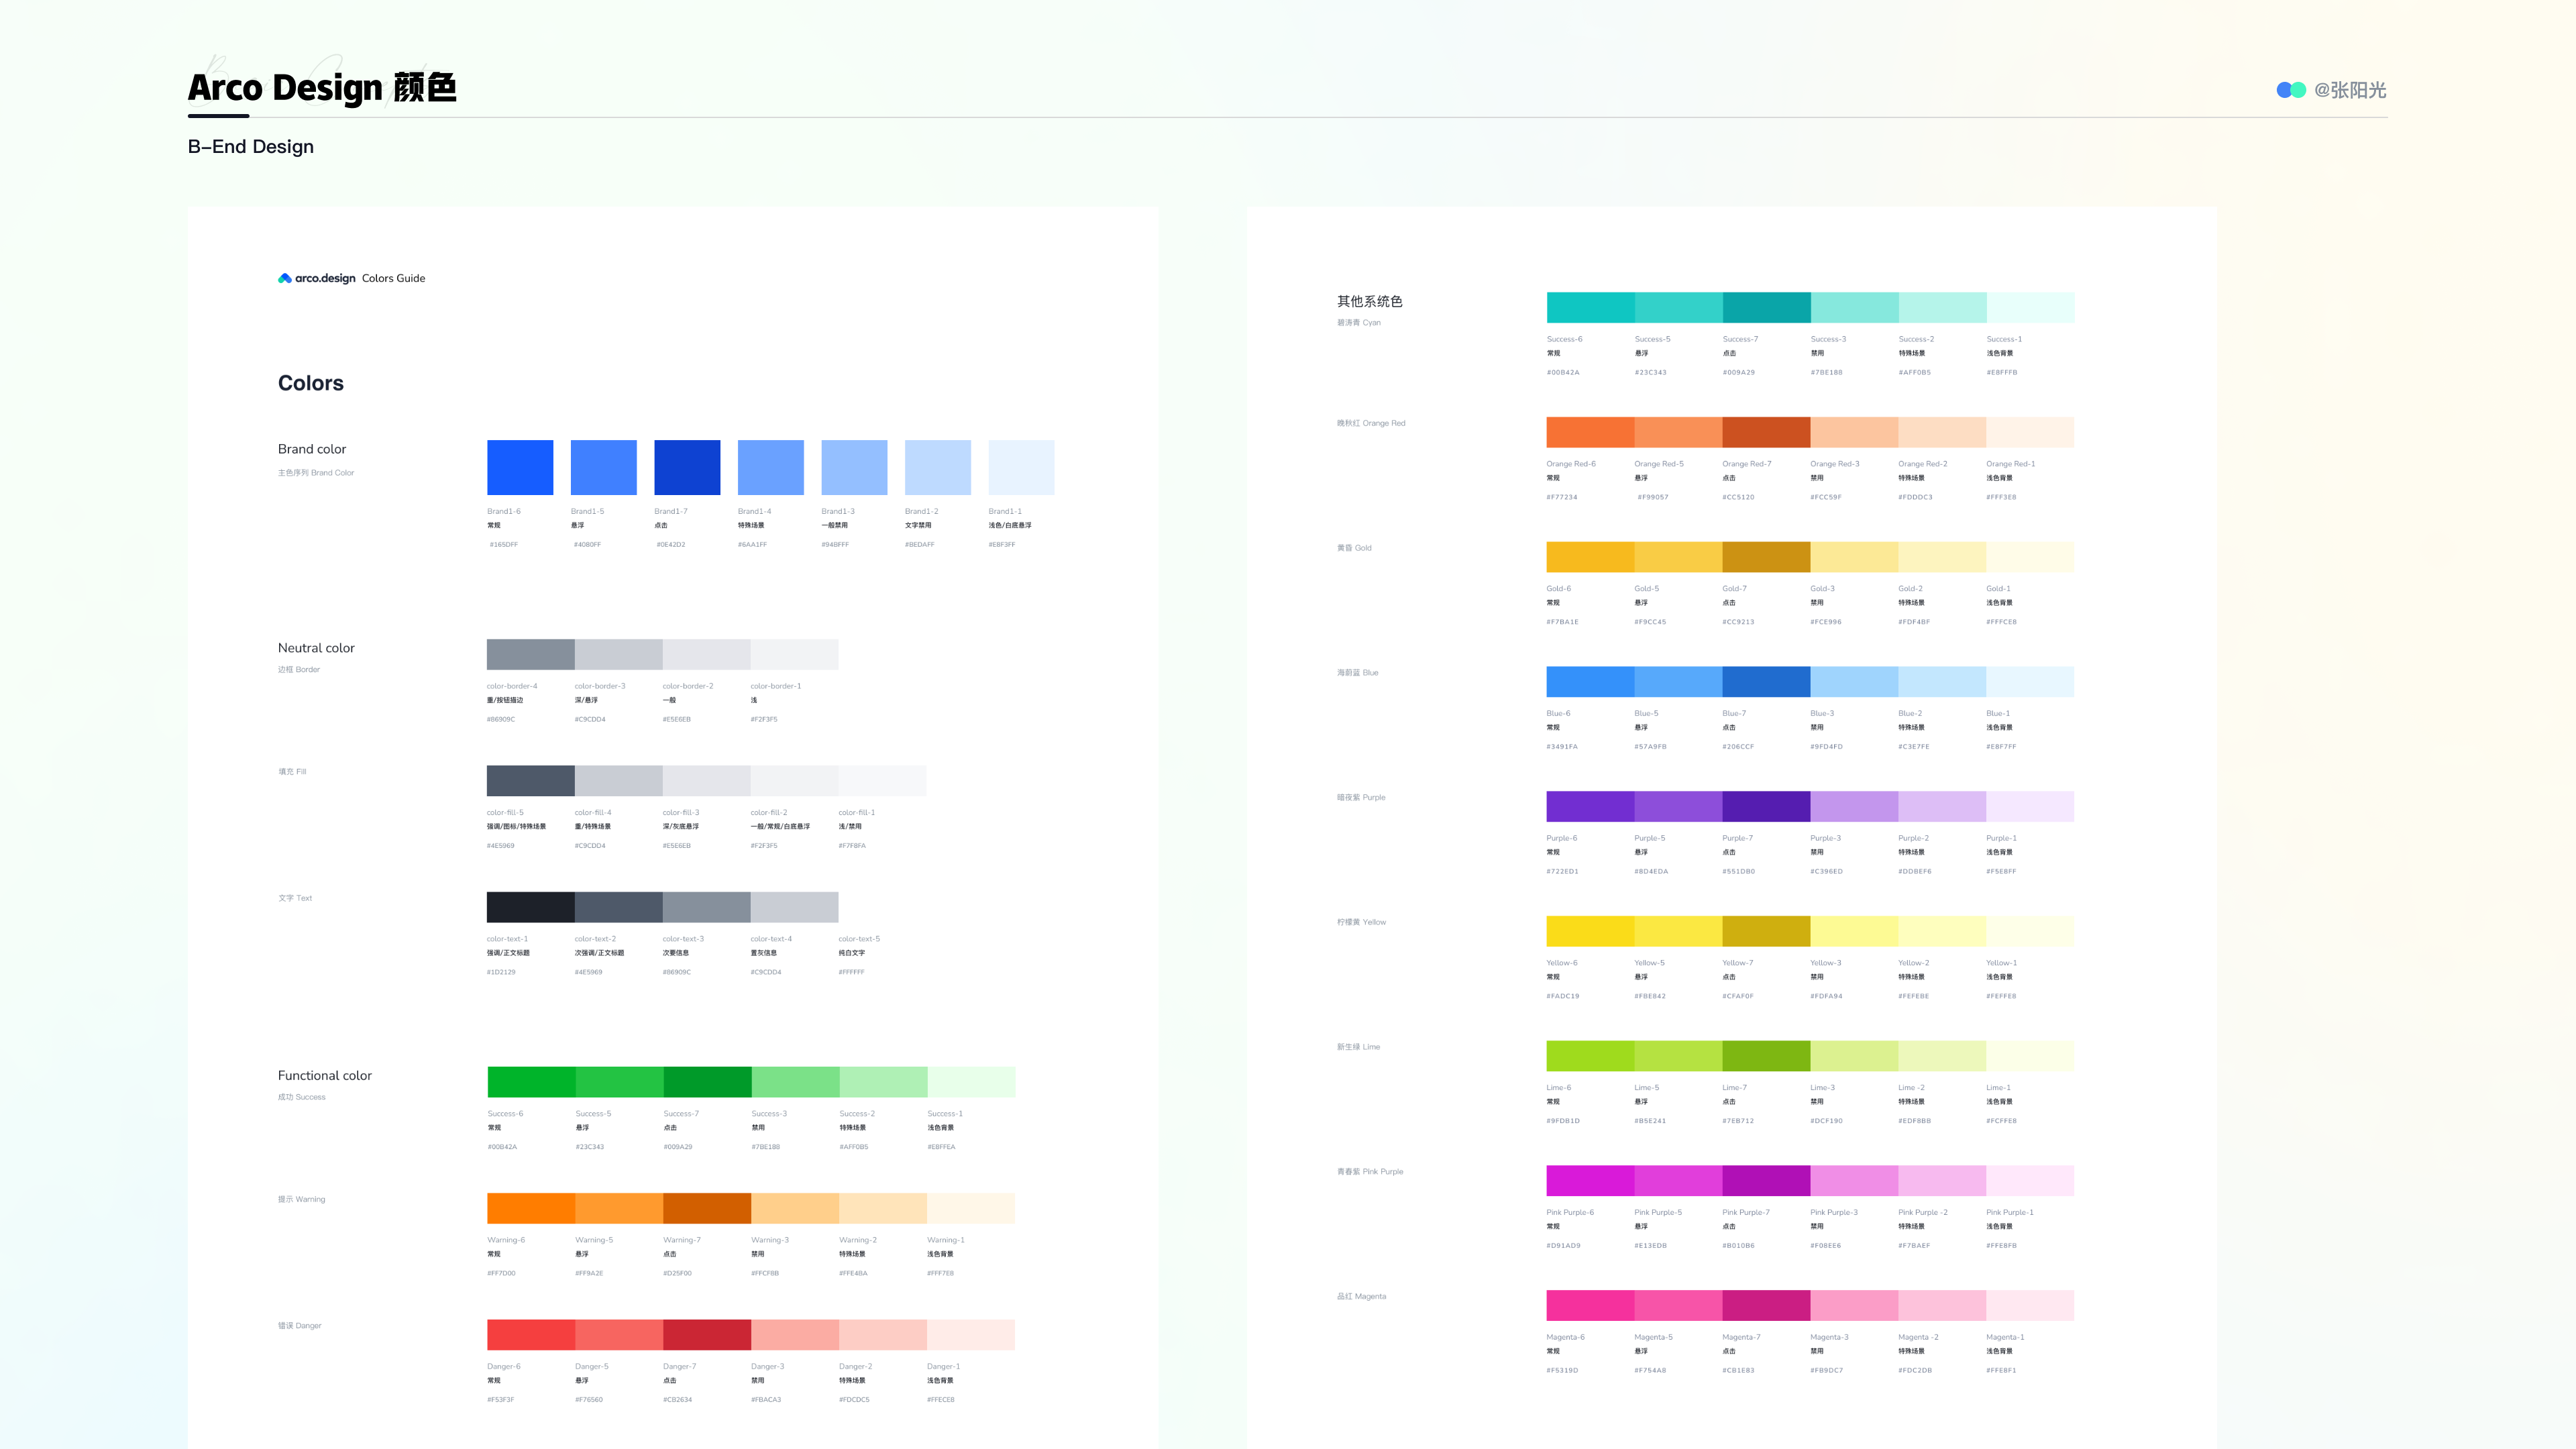Viewport: 2576px width, 1449px height.
Task: Click the arco.design logo icon
Action: [285, 278]
